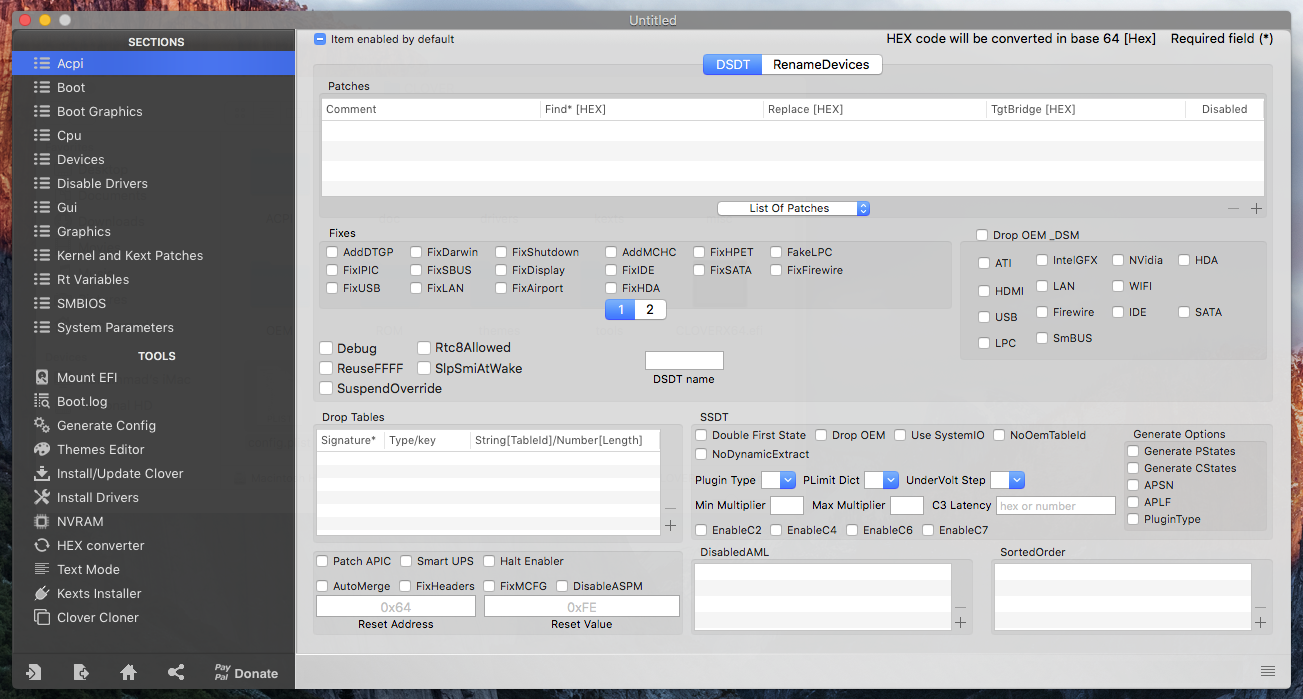The height and width of the screenshot is (699, 1303).
Task: Open the Plugin Type dropdown
Action: [778, 480]
